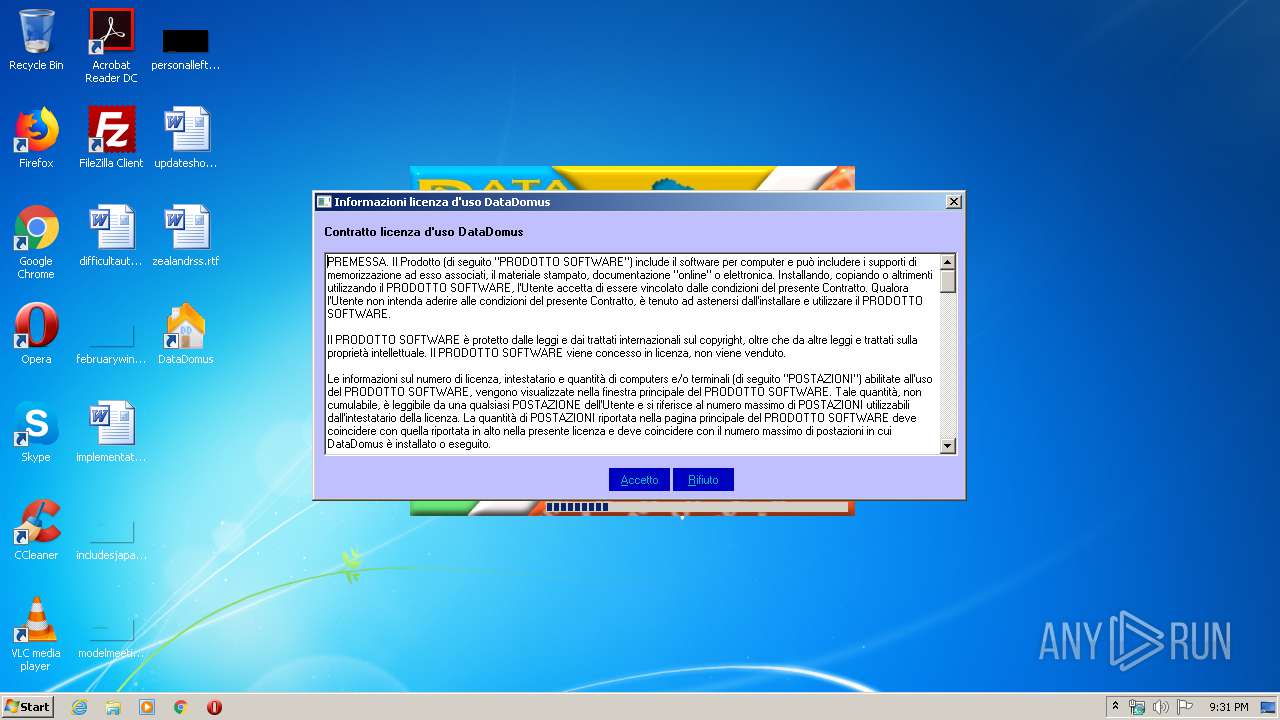Open Internet Explorer from the taskbar

(x=79, y=707)
